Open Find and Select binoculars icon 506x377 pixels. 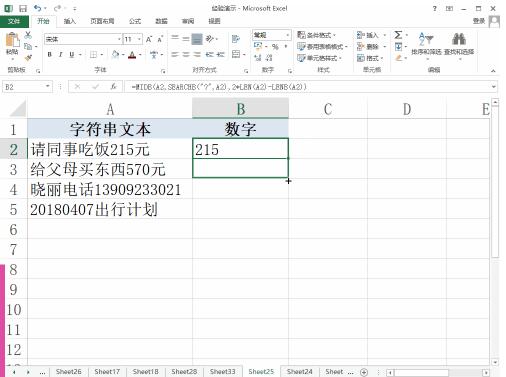[459, 40]
